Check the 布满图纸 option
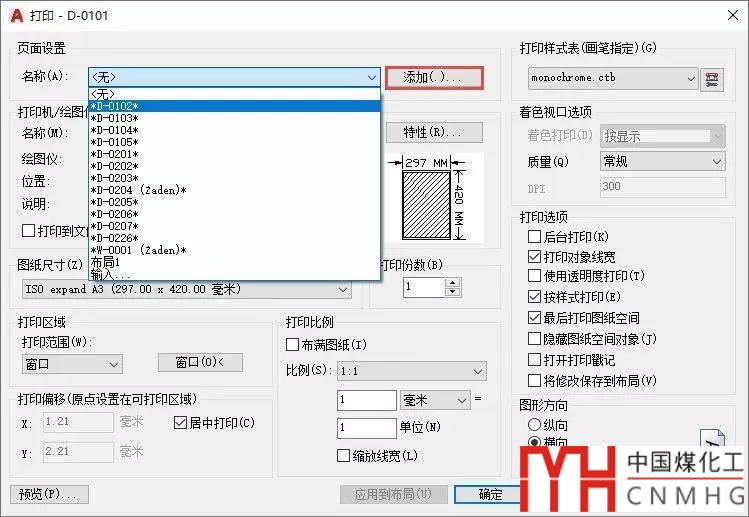This screenshot has width=749, height=517. pyautogui.click(x=293, y=345)
